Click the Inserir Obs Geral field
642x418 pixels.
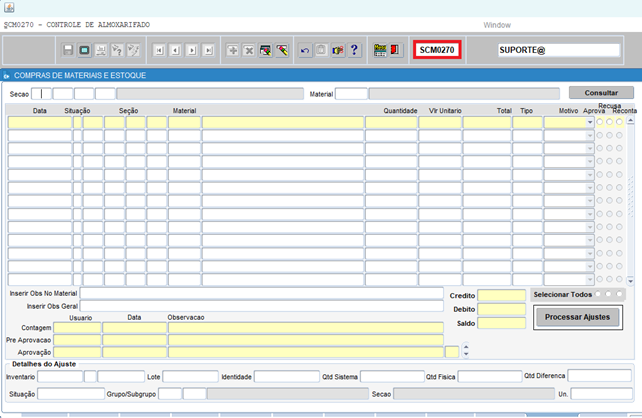click(x=262, y=306)
